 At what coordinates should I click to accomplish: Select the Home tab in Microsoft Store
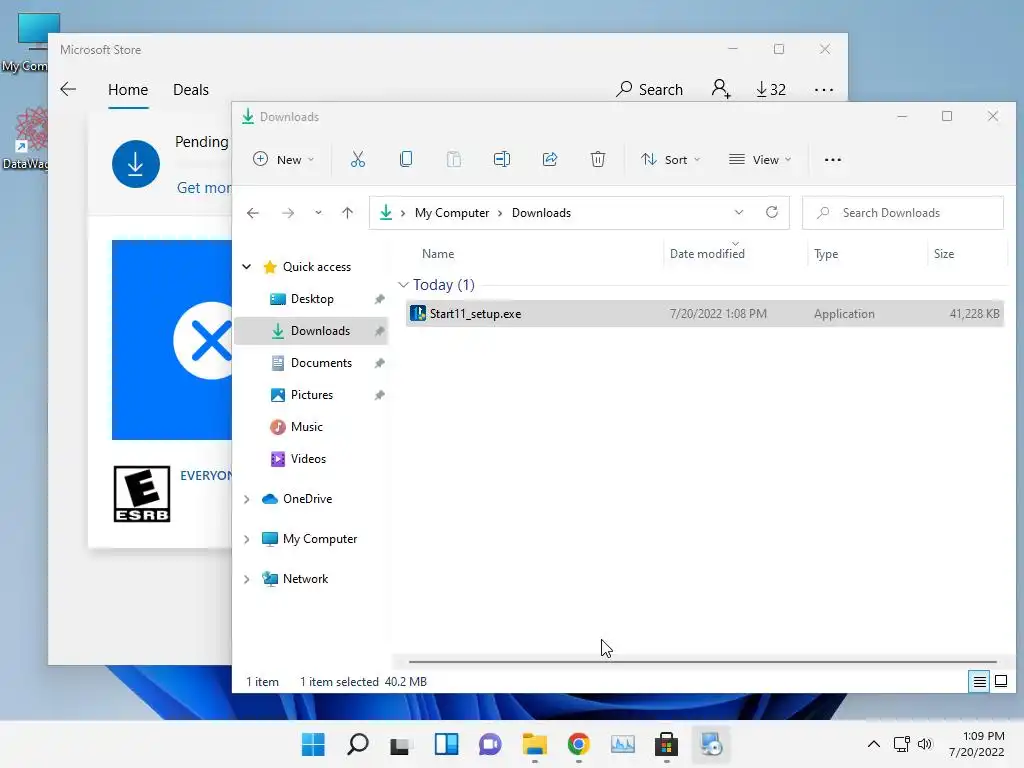tap(128, 89)
